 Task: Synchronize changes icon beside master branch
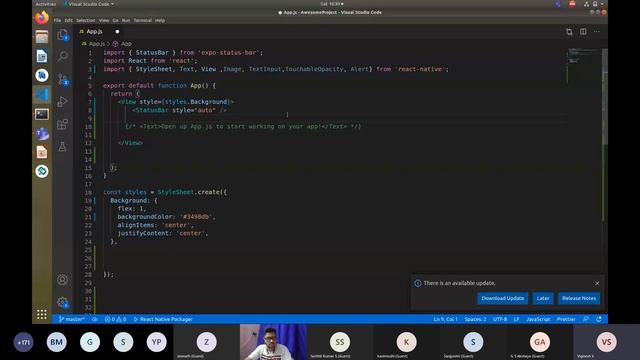click(95, 319)
